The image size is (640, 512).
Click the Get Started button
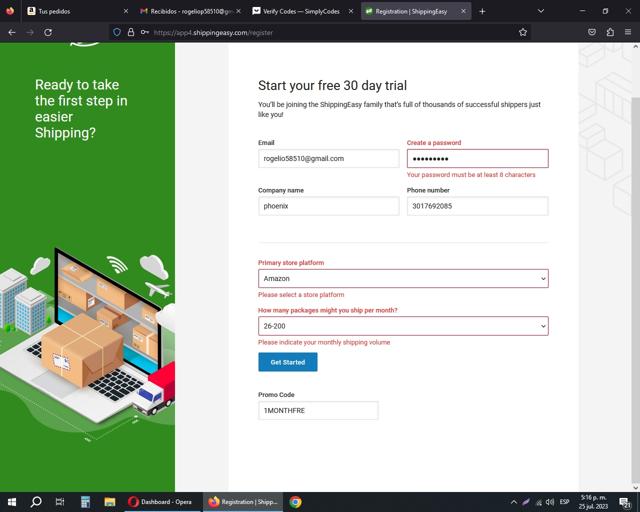click(288, 362)
